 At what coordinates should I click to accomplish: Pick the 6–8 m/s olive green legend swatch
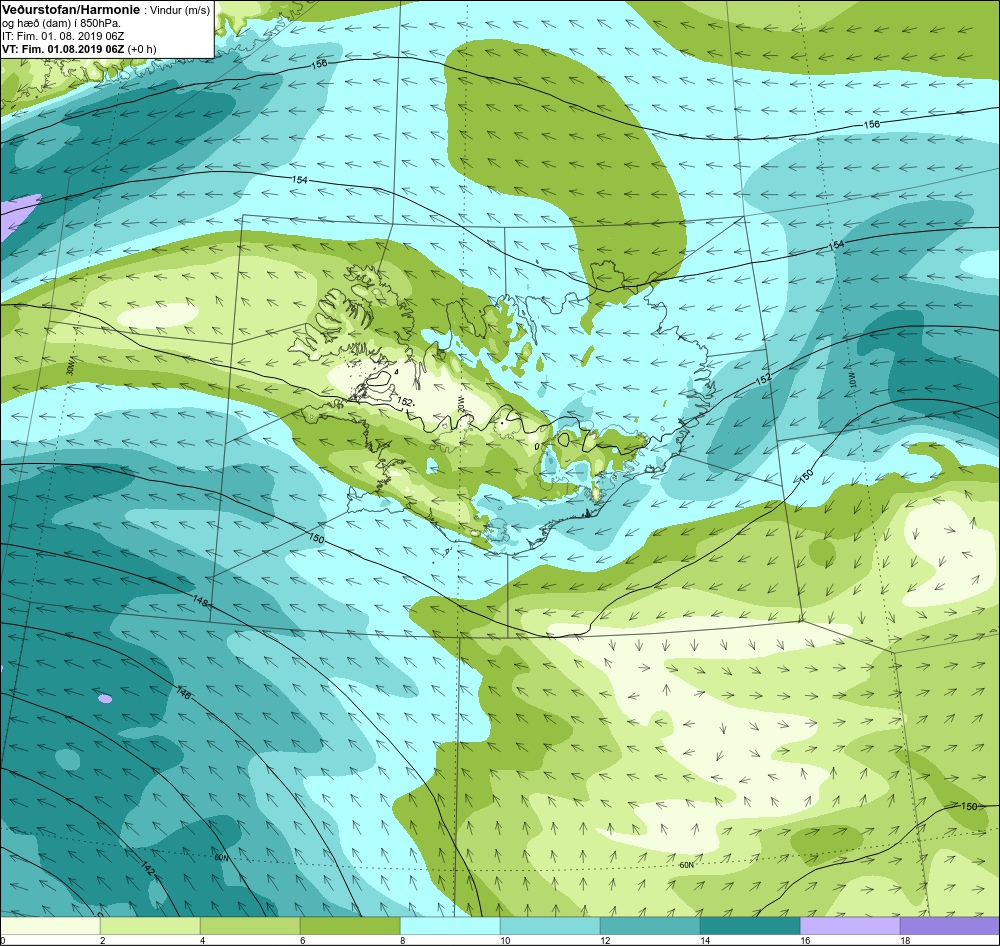[350, 926]
